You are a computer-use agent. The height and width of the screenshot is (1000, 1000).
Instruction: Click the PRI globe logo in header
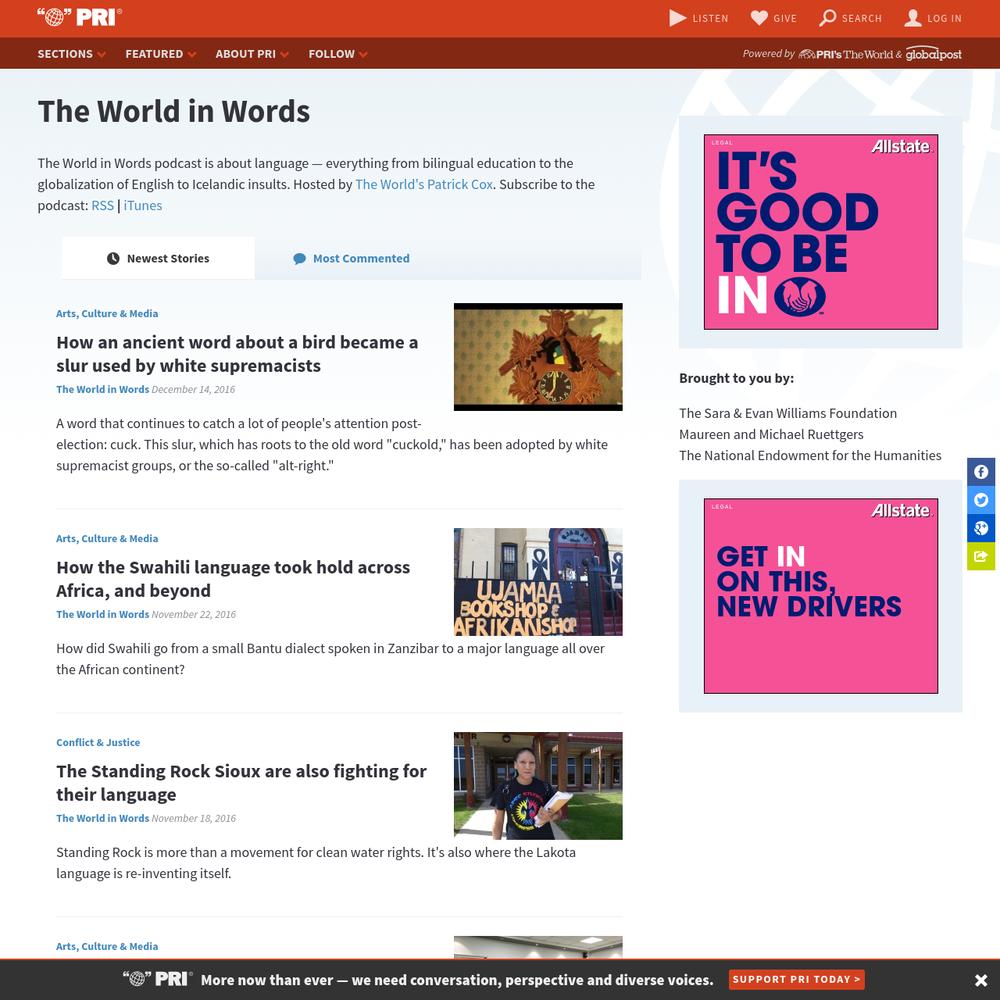80,17
